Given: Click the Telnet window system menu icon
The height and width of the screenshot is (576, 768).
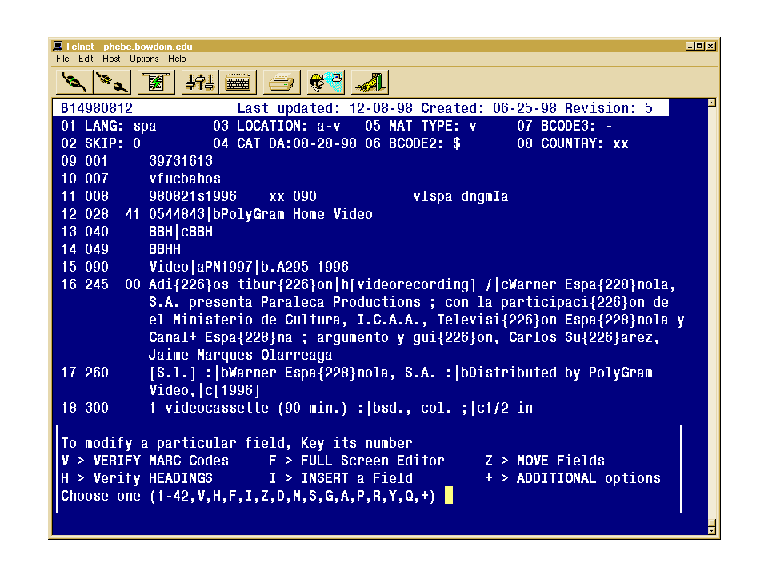Looking at the screenshot, I should [58, 46].
